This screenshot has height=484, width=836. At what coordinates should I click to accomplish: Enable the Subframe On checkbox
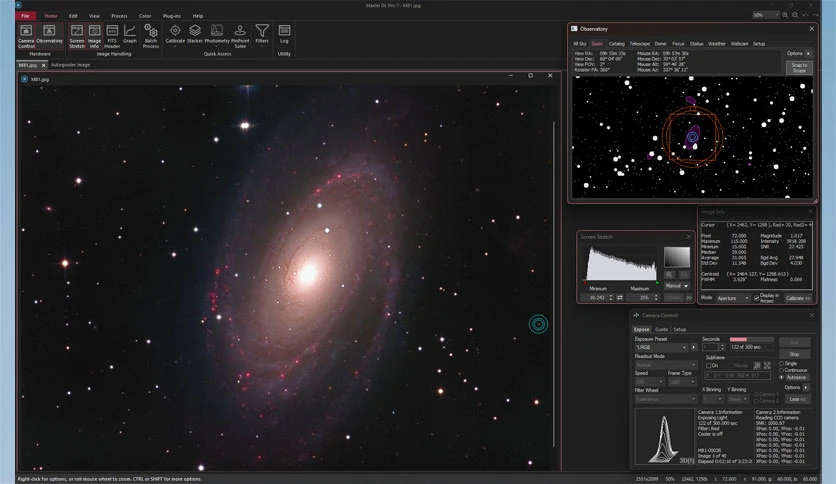point(709,366)
